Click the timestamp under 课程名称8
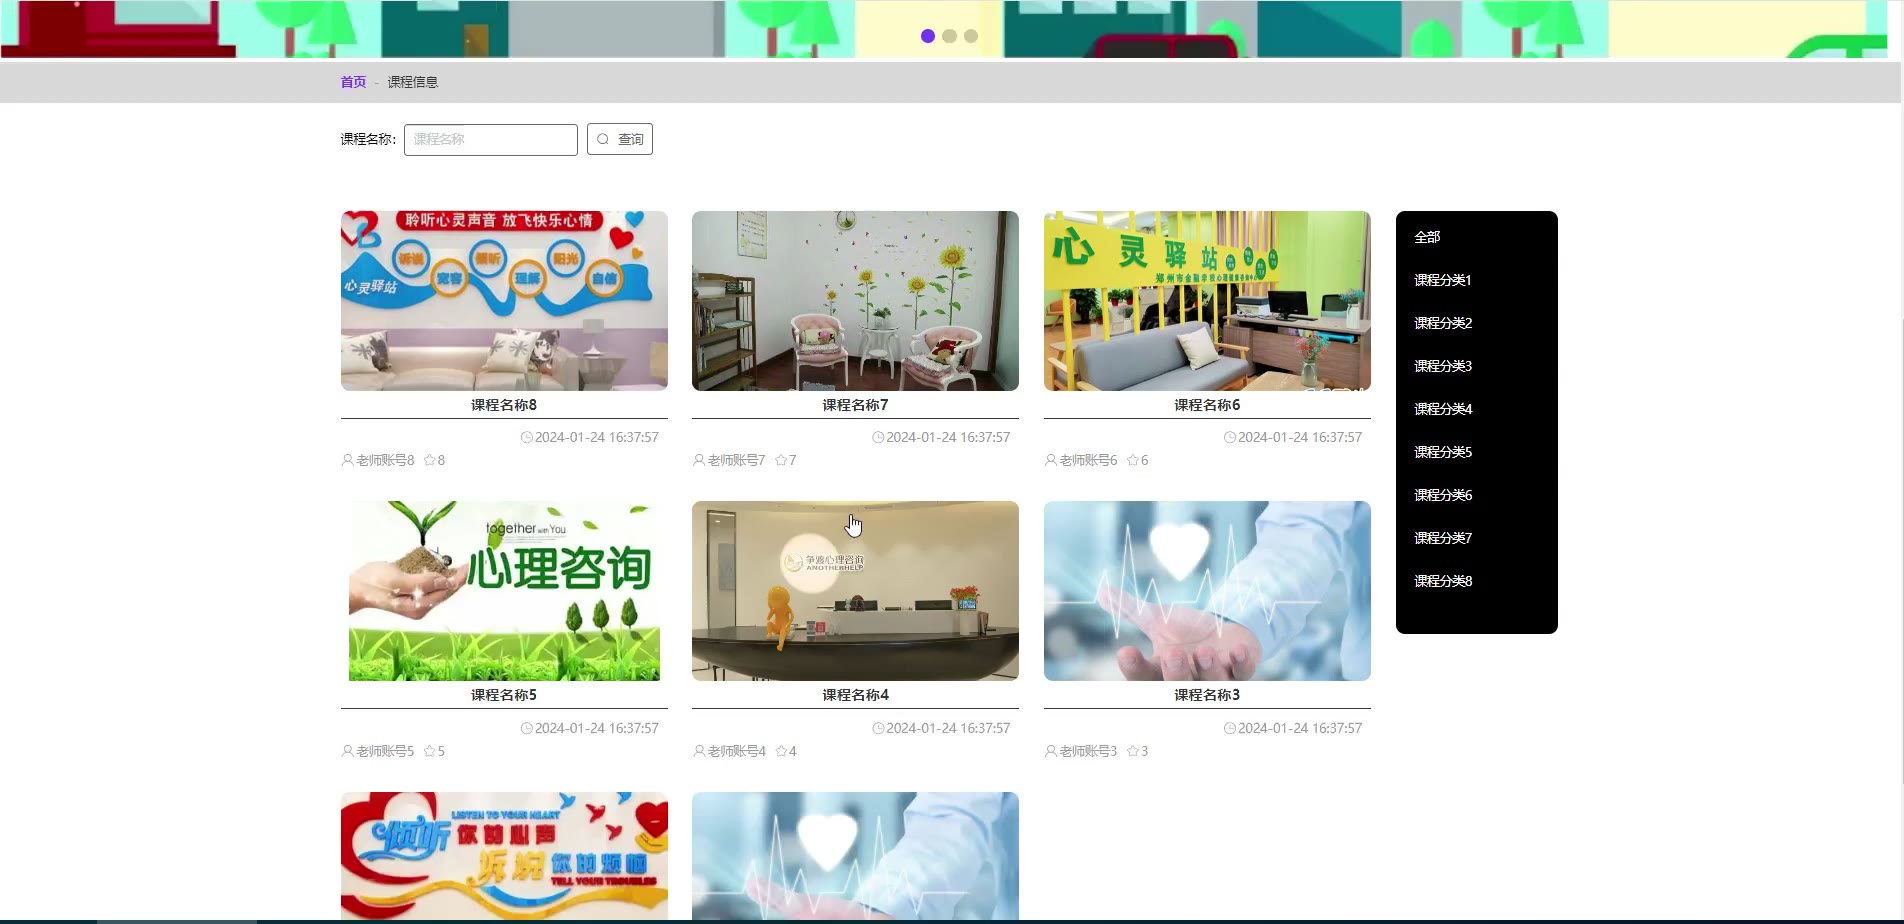 (597, 437)
